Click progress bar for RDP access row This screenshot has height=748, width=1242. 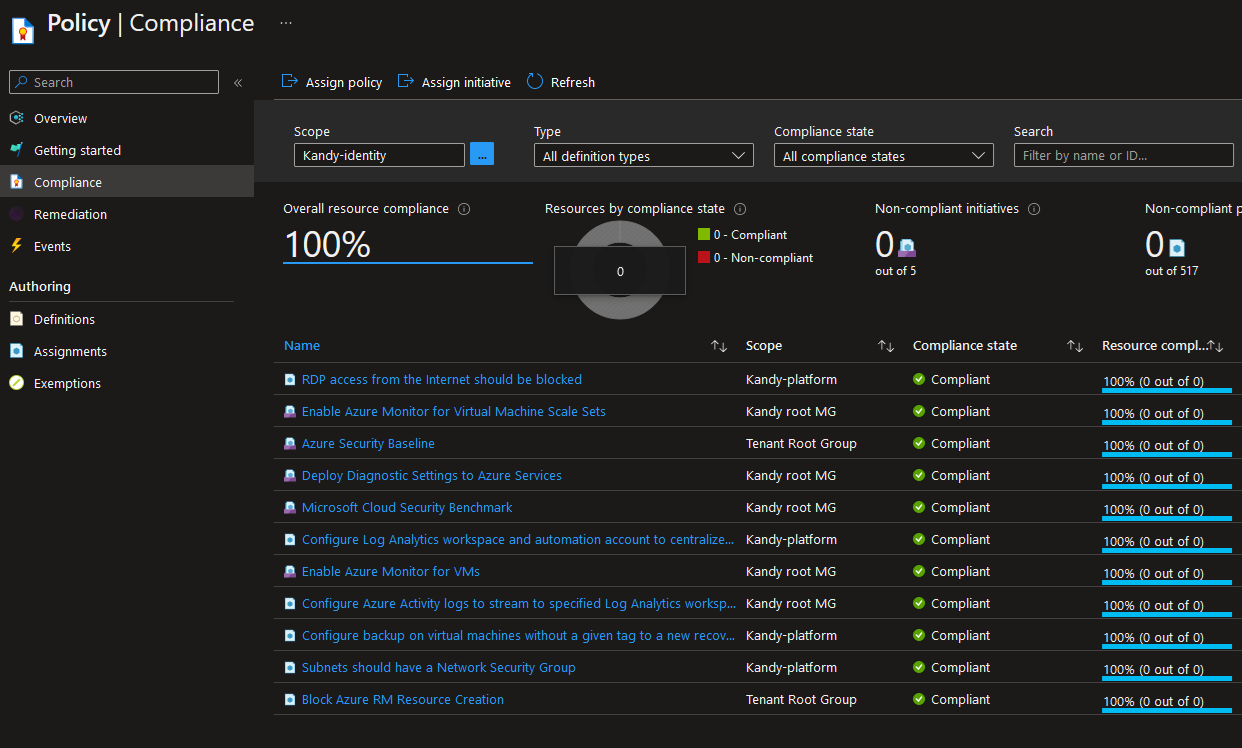1167,391
